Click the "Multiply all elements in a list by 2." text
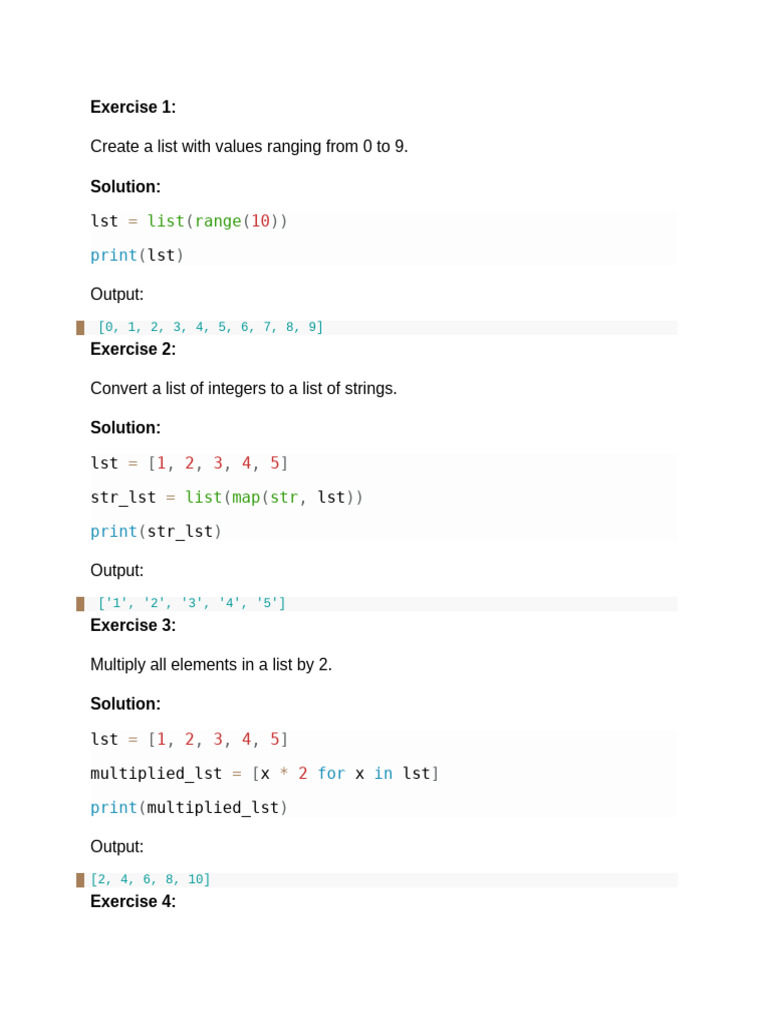Image resolution: width=768 pixels, height=1024 pixels. tap(211, 664)
